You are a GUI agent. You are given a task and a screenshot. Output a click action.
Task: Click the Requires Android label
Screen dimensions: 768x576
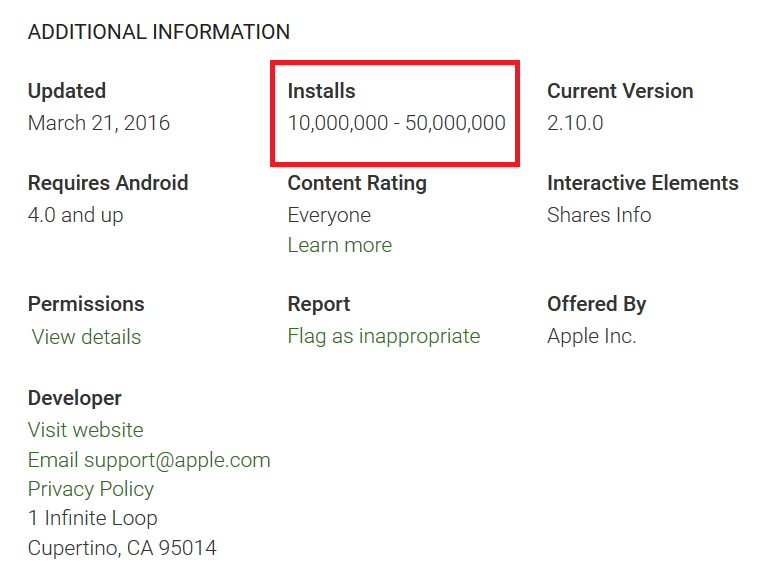click(x=108, y=183)
